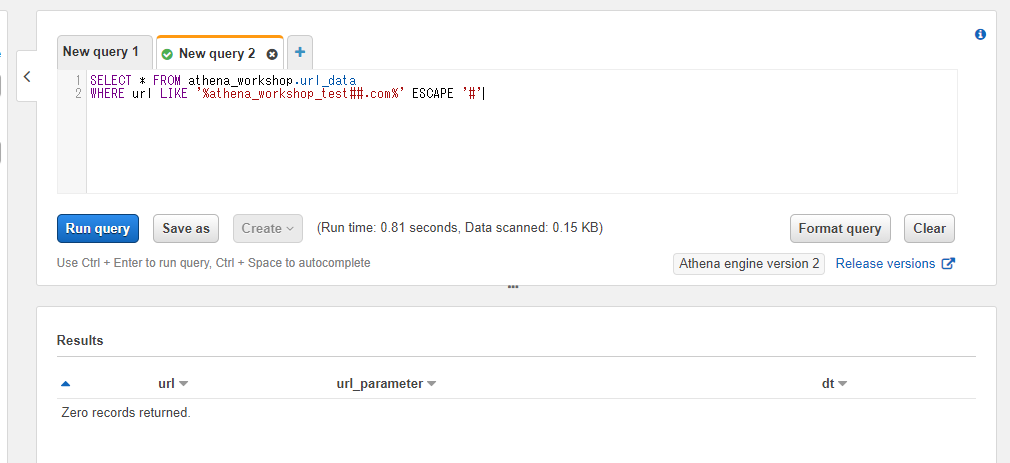Click Format query button
The width and height of the screenshot is (1010, 463).
pos(840,229)
